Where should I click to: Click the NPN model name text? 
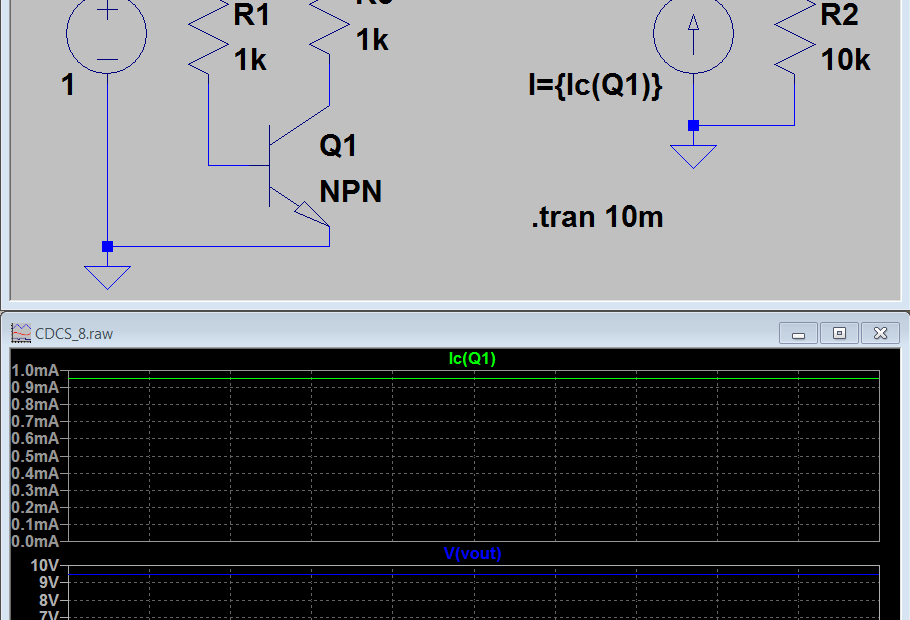[351, 192]
